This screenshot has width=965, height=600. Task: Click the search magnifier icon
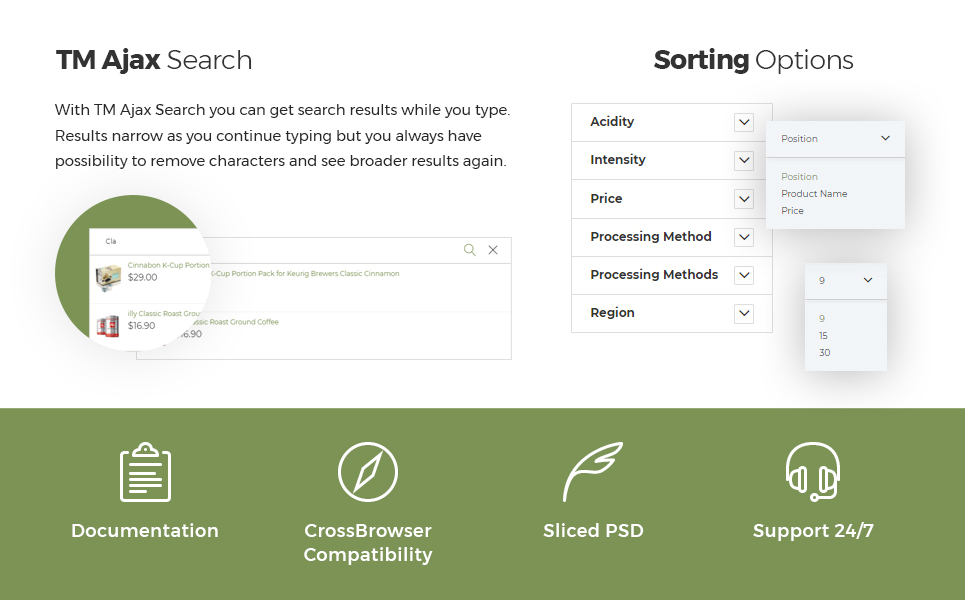(x=470, y=250)
